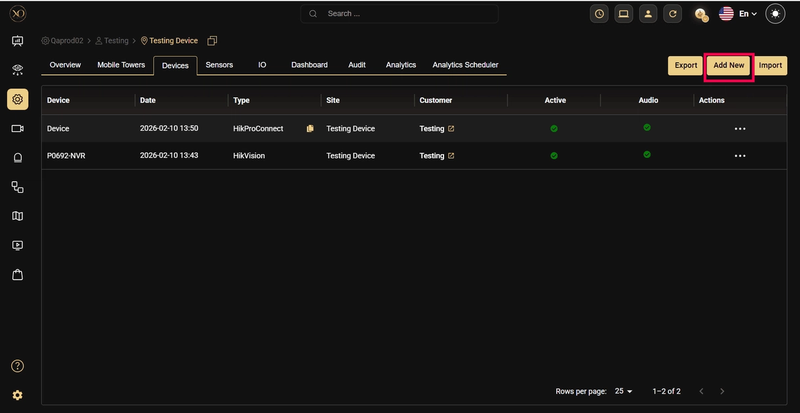Toggle Active status for Device row
Screen dimensions: 800x413
[554, 129]
